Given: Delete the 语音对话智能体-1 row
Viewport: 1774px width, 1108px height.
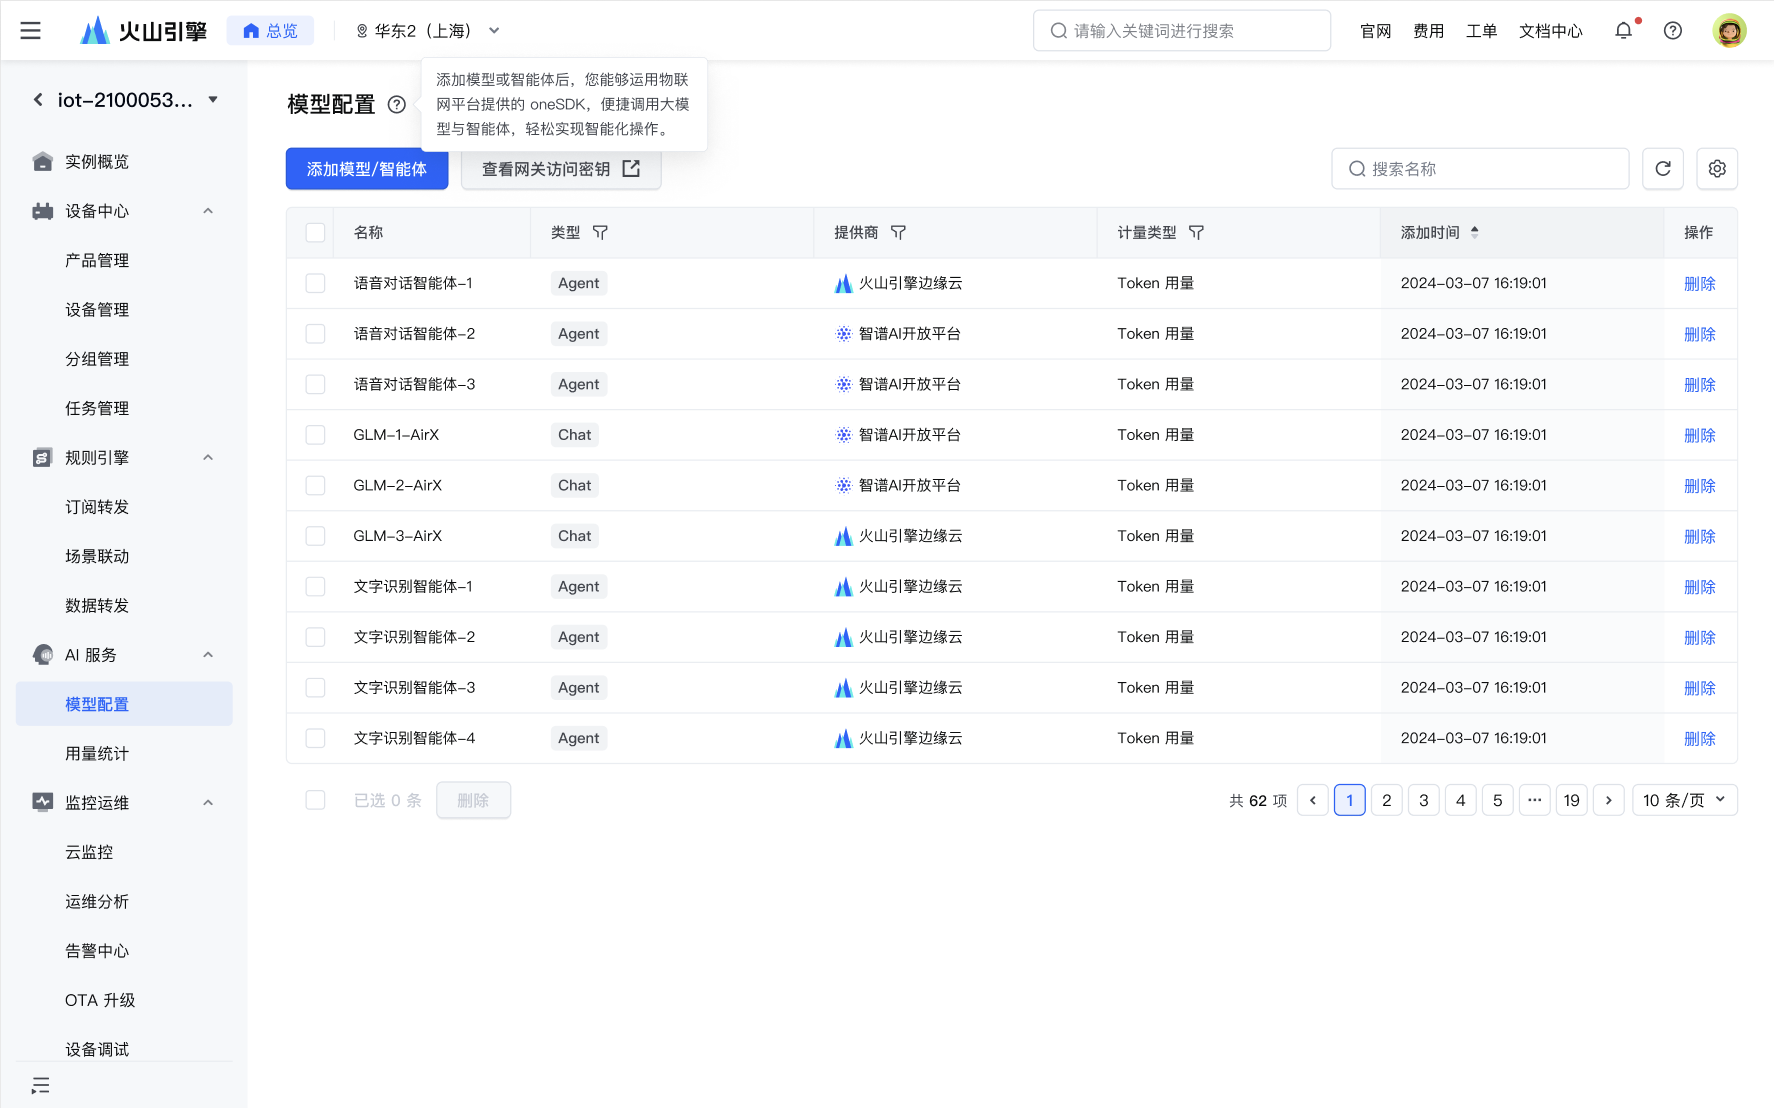Looking at the screenshot, I should tap(1699, 284).
